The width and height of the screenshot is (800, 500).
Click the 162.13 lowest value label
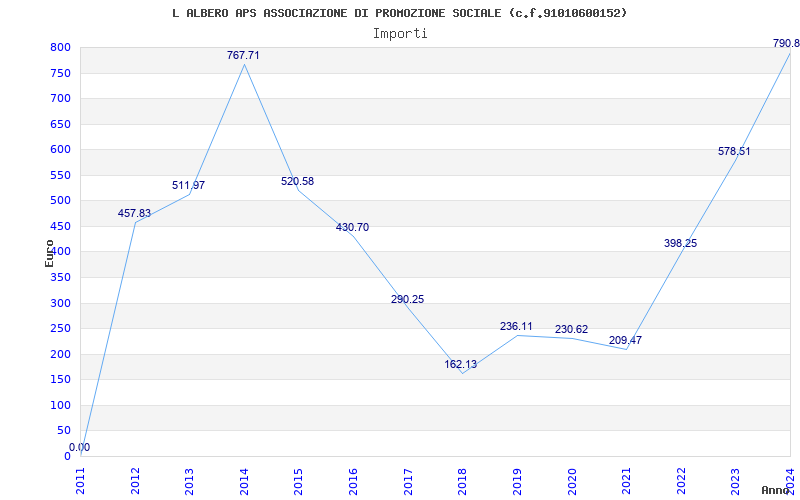(461, 364)
